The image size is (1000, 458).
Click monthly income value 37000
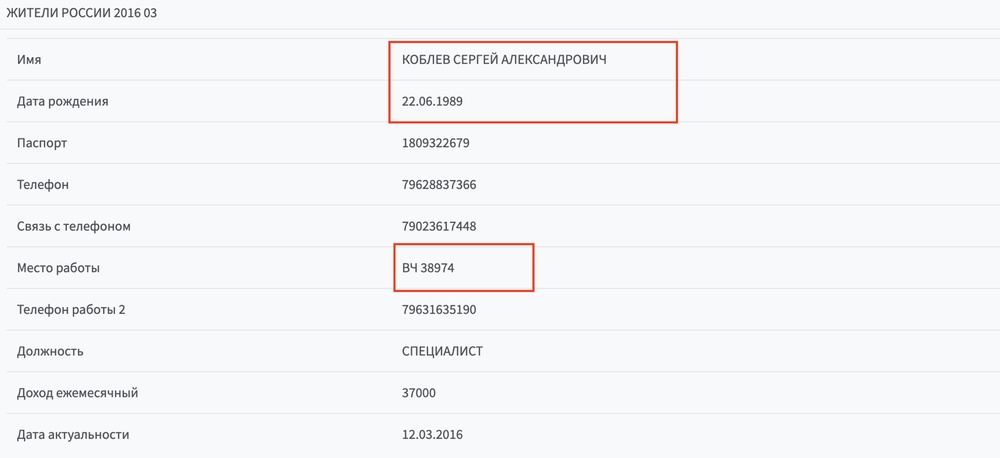[419, 394]
